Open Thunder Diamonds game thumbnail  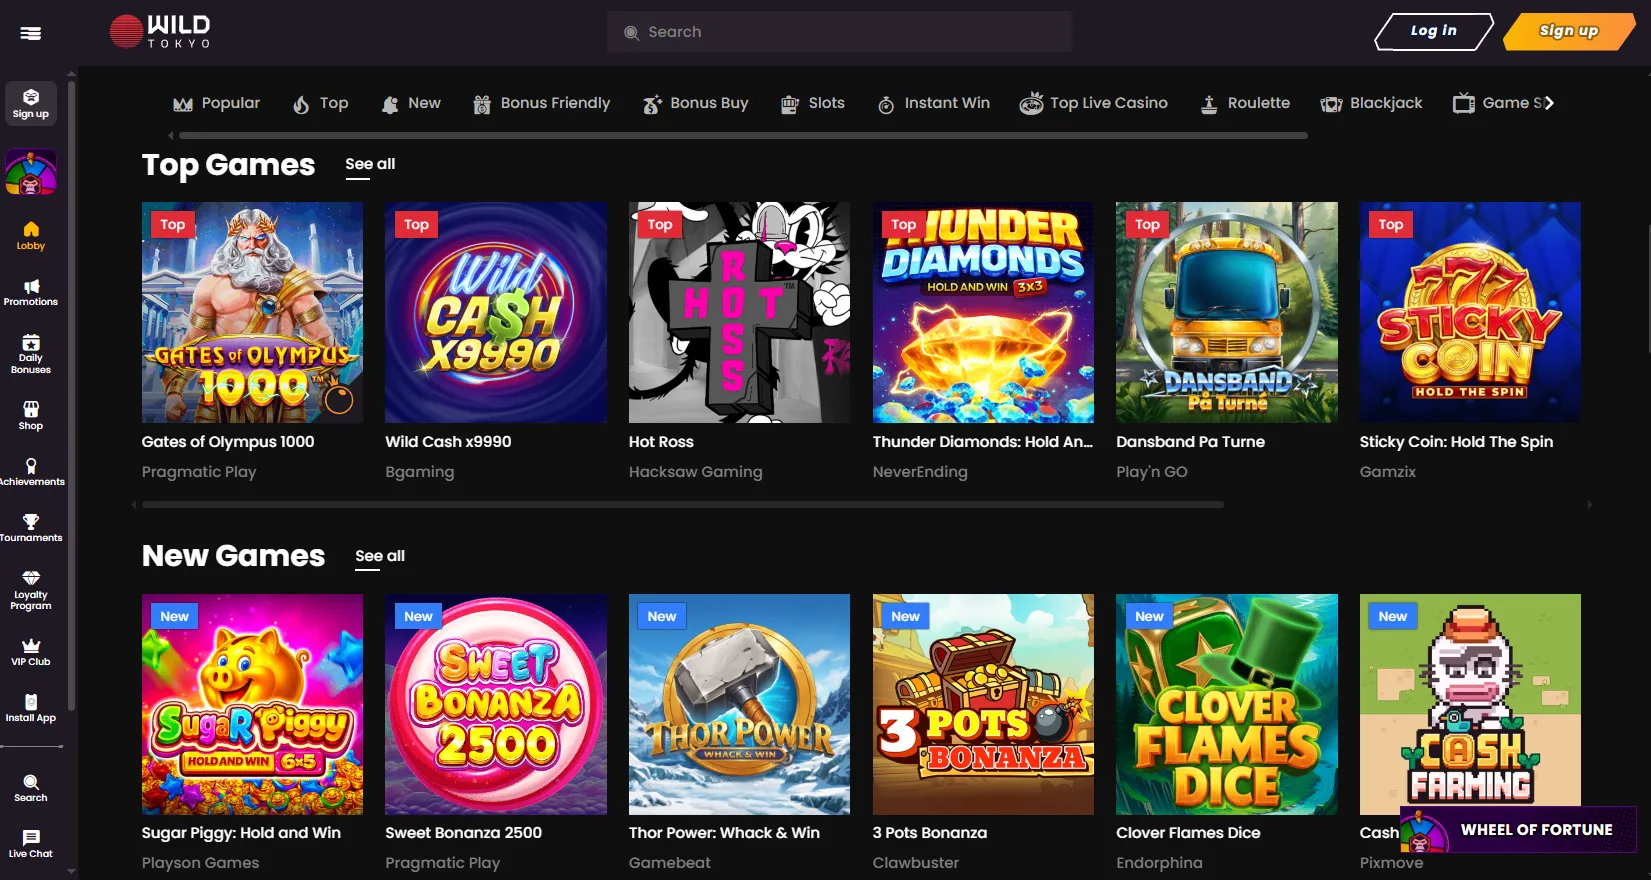[983, 312]
